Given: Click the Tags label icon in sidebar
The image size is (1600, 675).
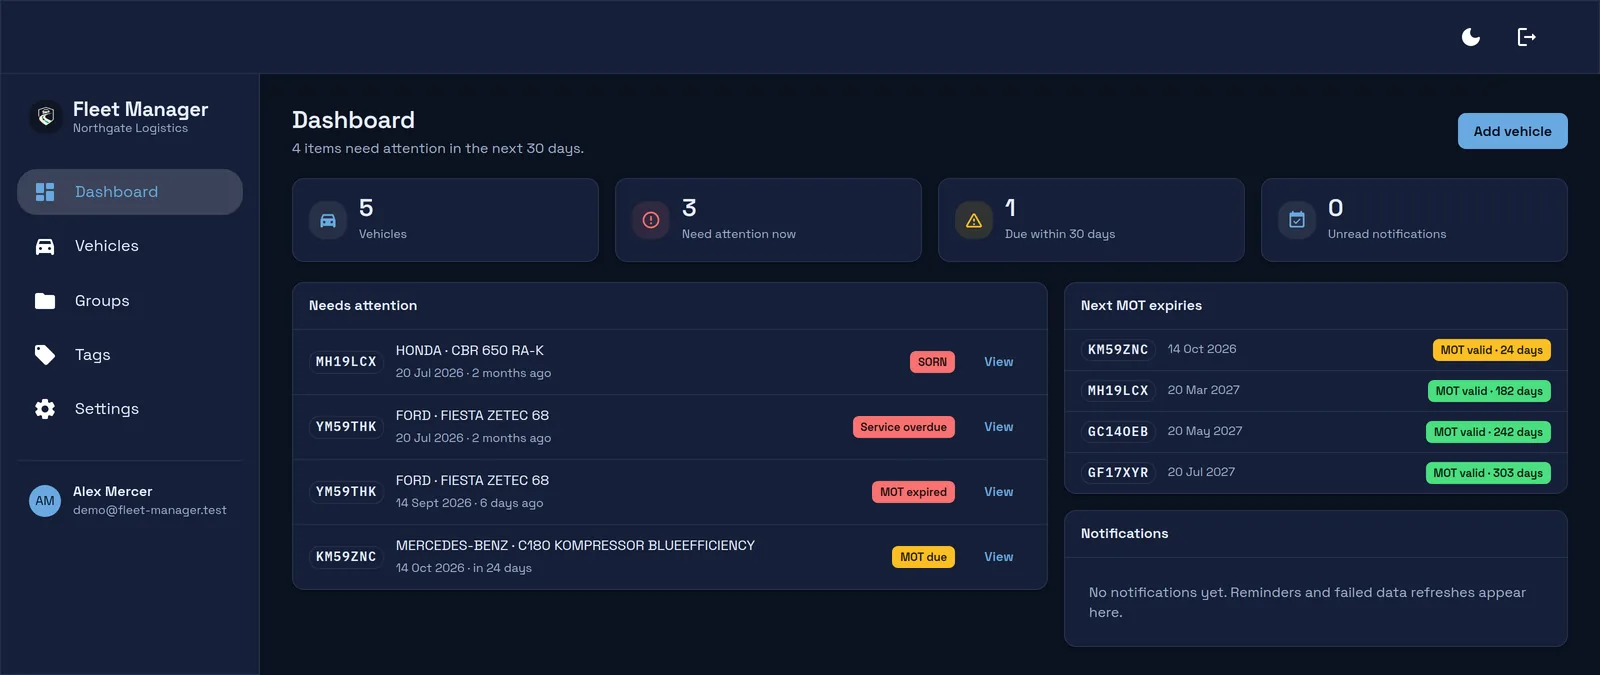Looking at the screenshot, I should click(45, 355).
